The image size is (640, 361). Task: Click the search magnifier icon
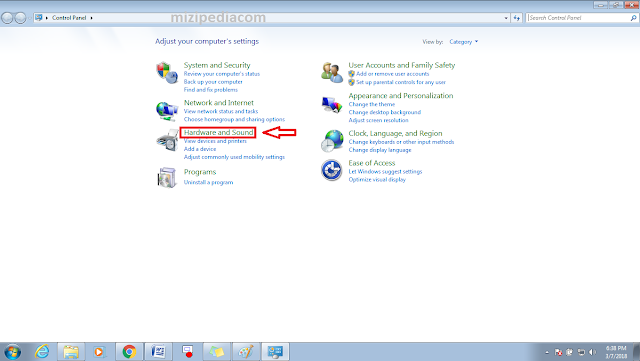[633, 18]
